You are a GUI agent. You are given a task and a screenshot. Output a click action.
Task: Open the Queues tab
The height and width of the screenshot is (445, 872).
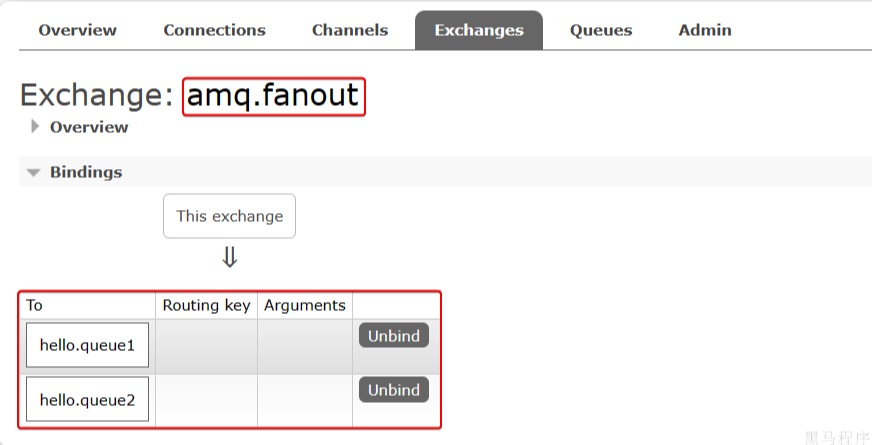[601, 30]
